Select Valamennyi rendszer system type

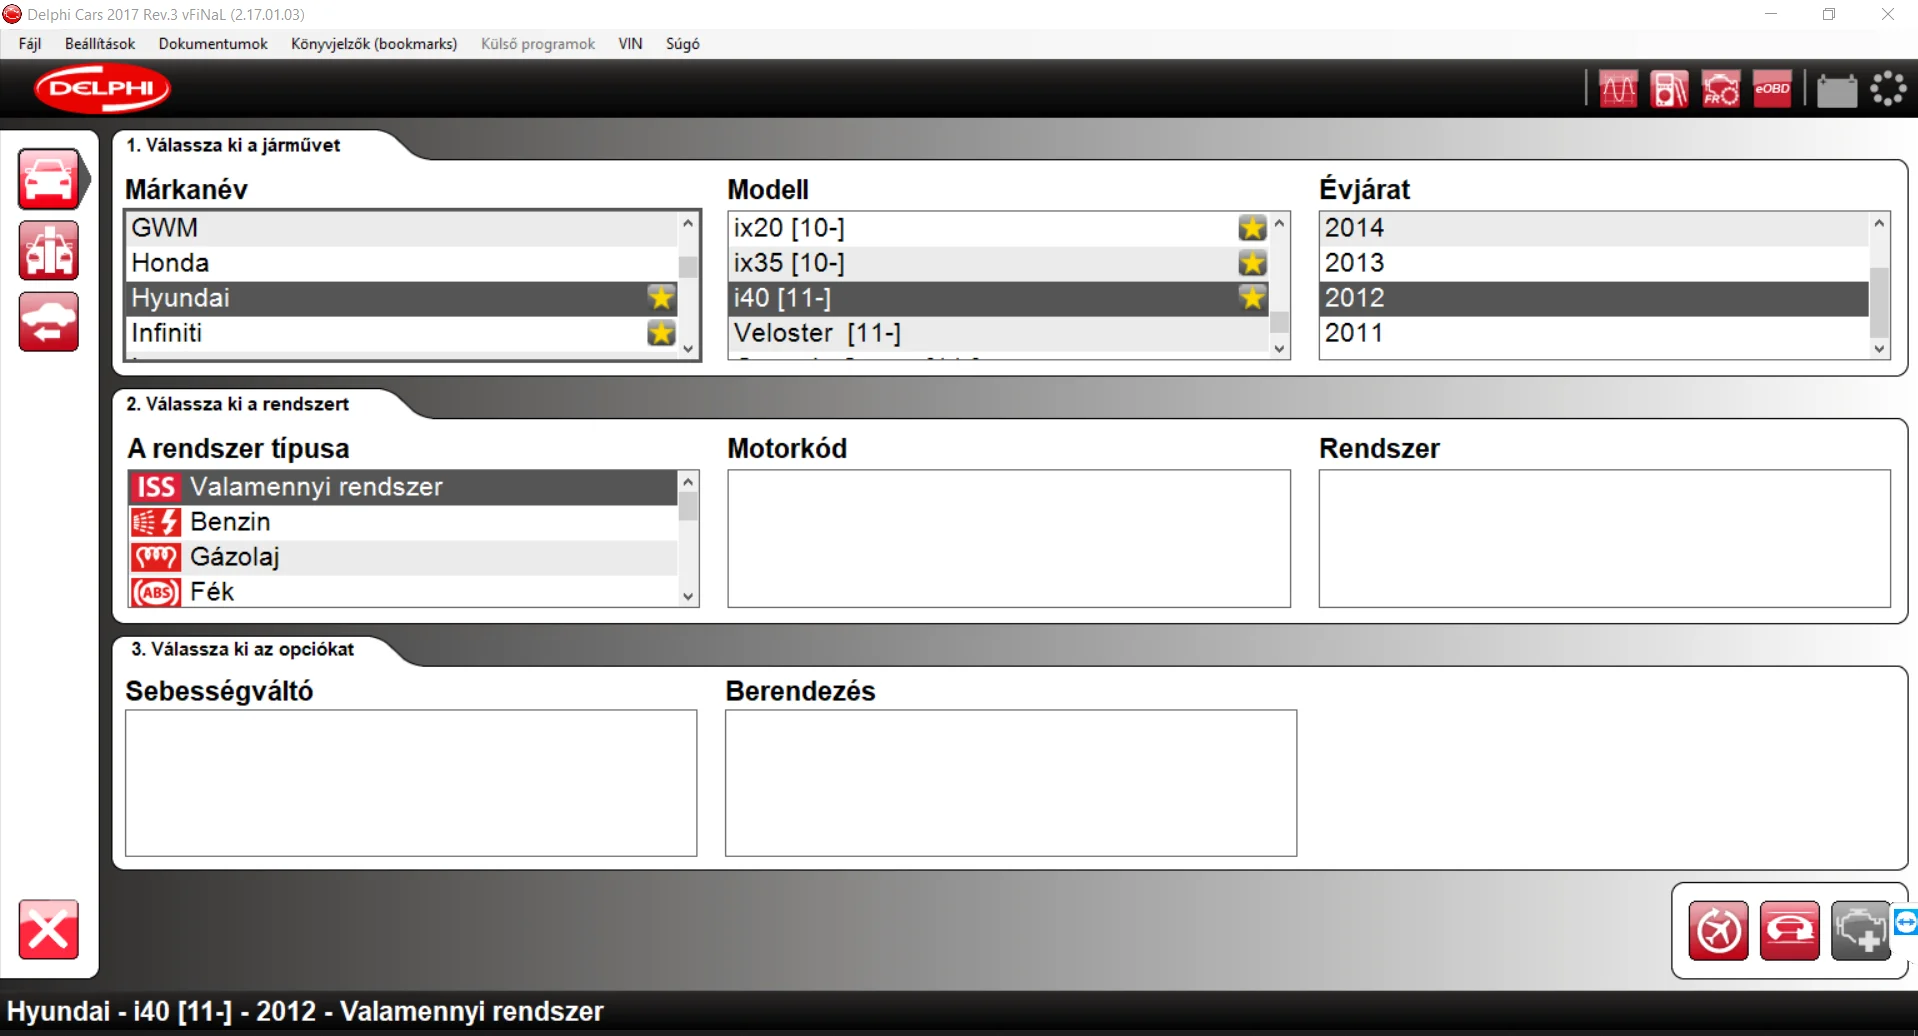402,487
